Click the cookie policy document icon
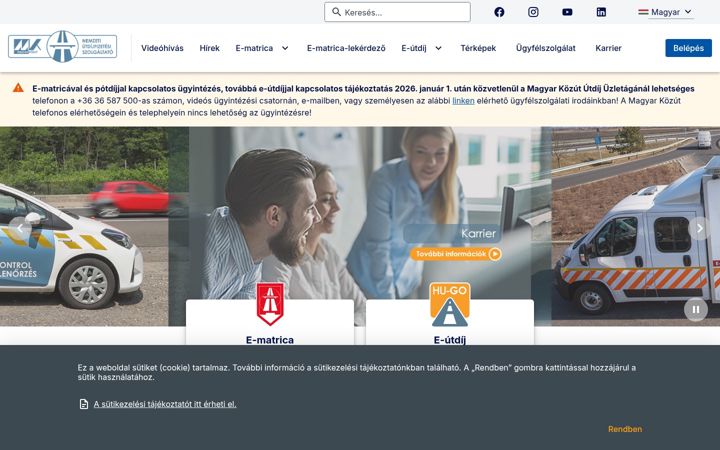Image resolution: width=720 pixels, height=450 pixels. point(84,404)
